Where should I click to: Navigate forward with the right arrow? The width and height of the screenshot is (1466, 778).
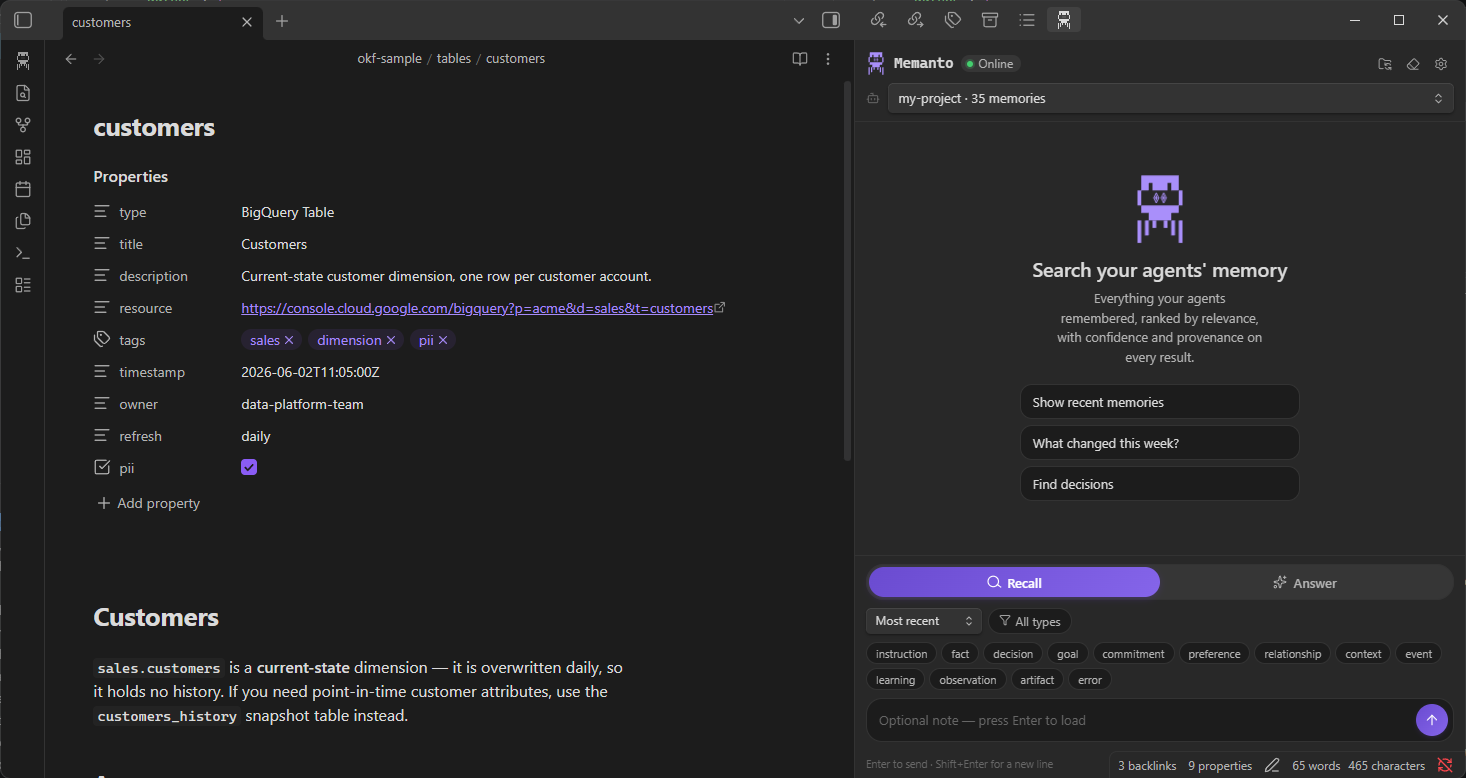pyautogui.click(x=99, y=59)
